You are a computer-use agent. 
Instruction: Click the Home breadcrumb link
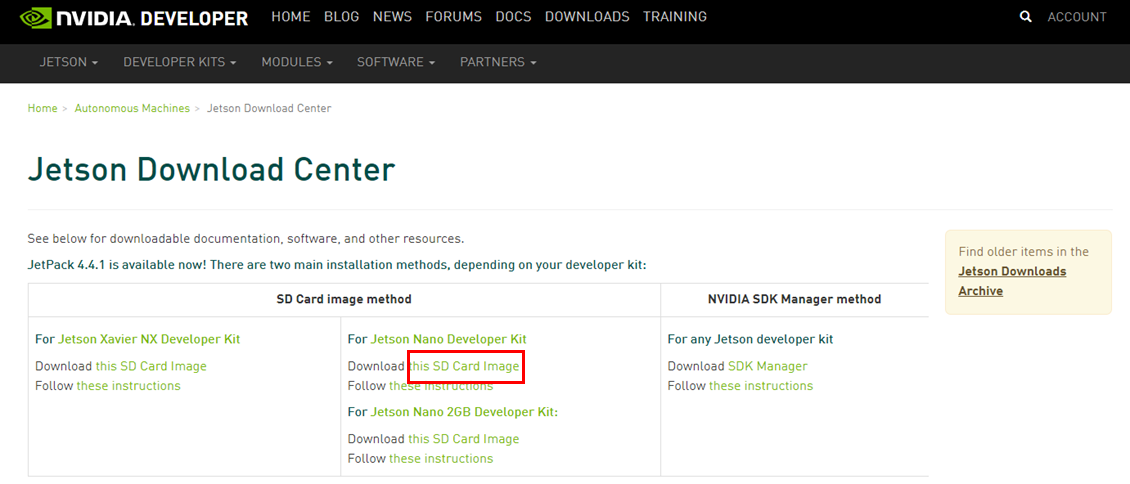(x=43, y=108)
